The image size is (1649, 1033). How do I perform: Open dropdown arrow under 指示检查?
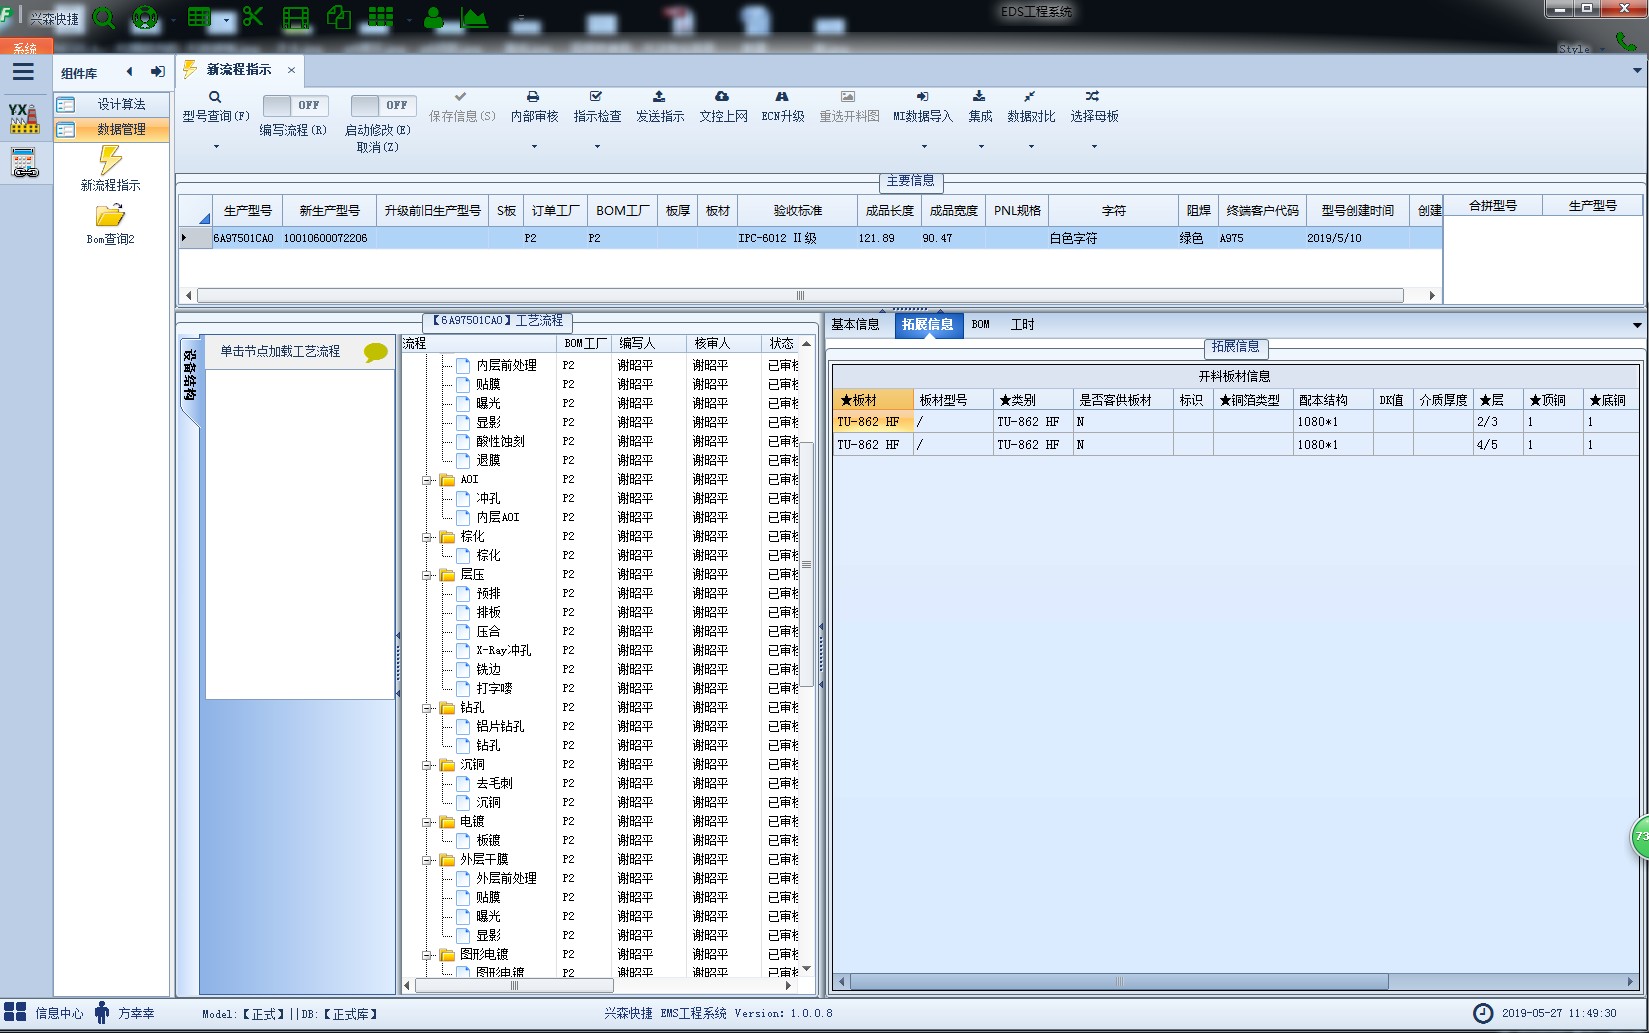coord(597,147)
